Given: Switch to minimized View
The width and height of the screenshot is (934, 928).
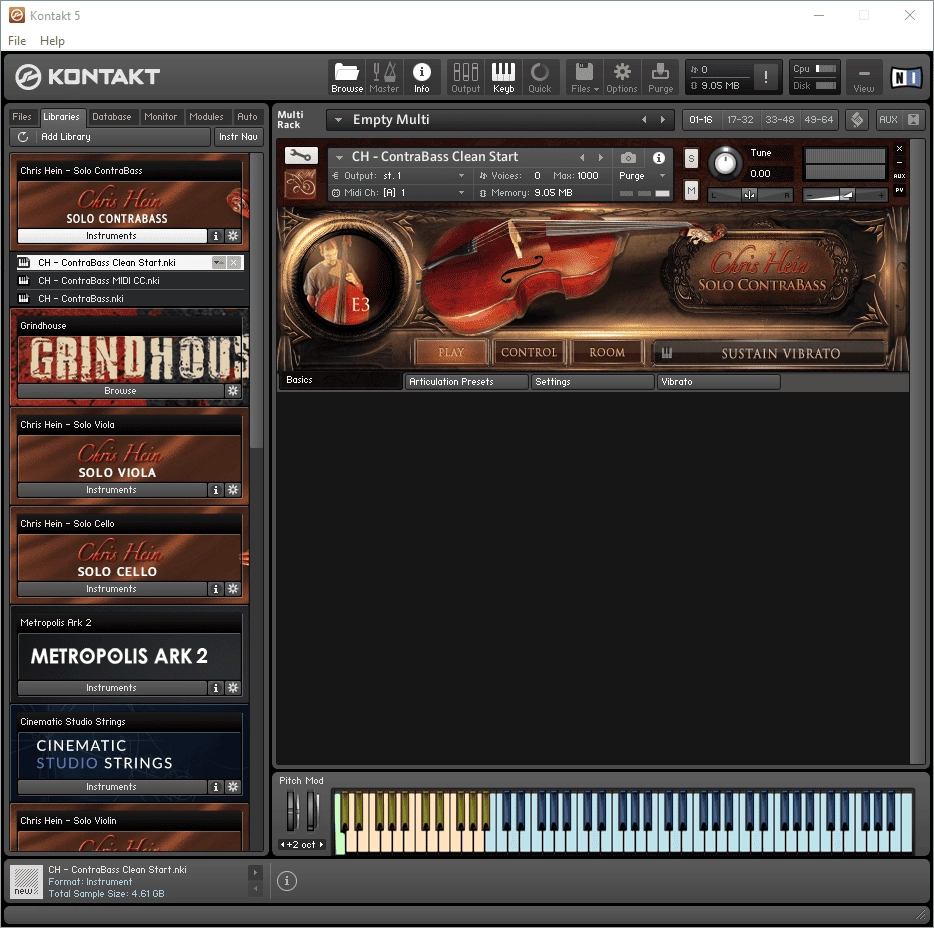Looking at the screenshot, I should click(864, 77).
